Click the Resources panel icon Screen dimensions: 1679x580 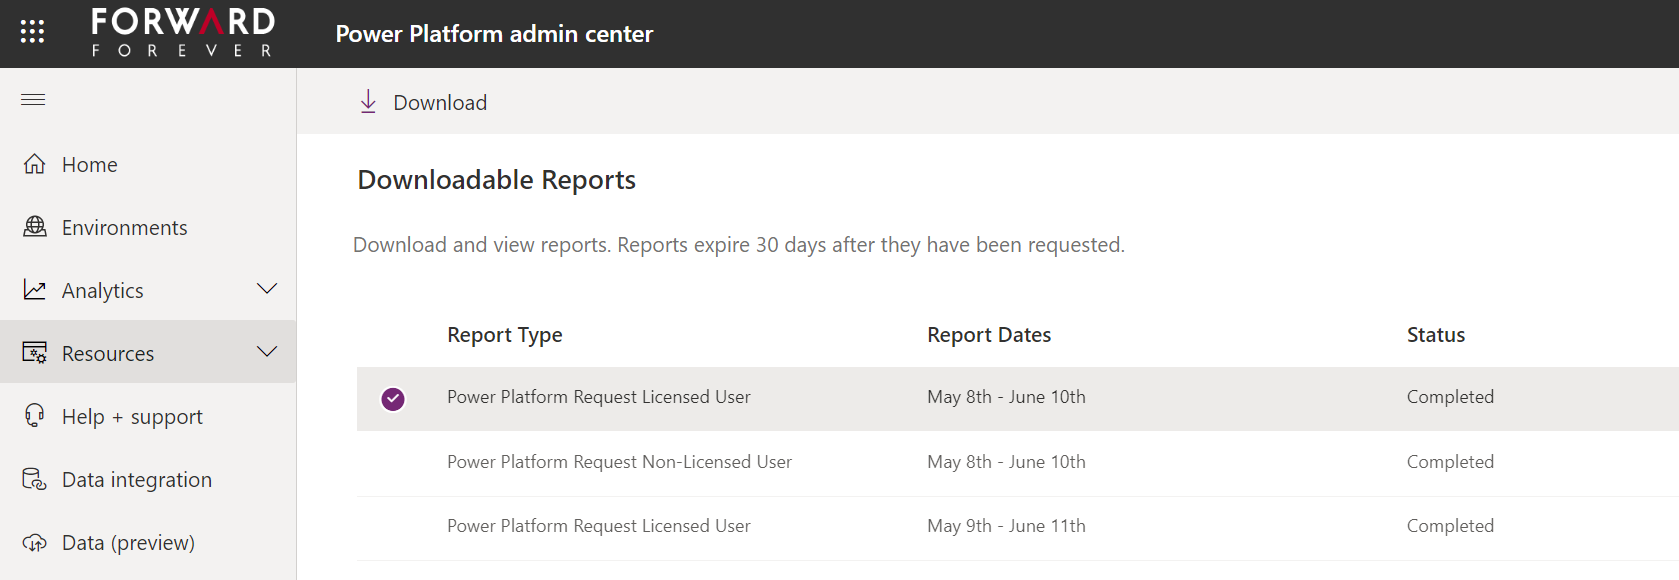tap(35, 353)
